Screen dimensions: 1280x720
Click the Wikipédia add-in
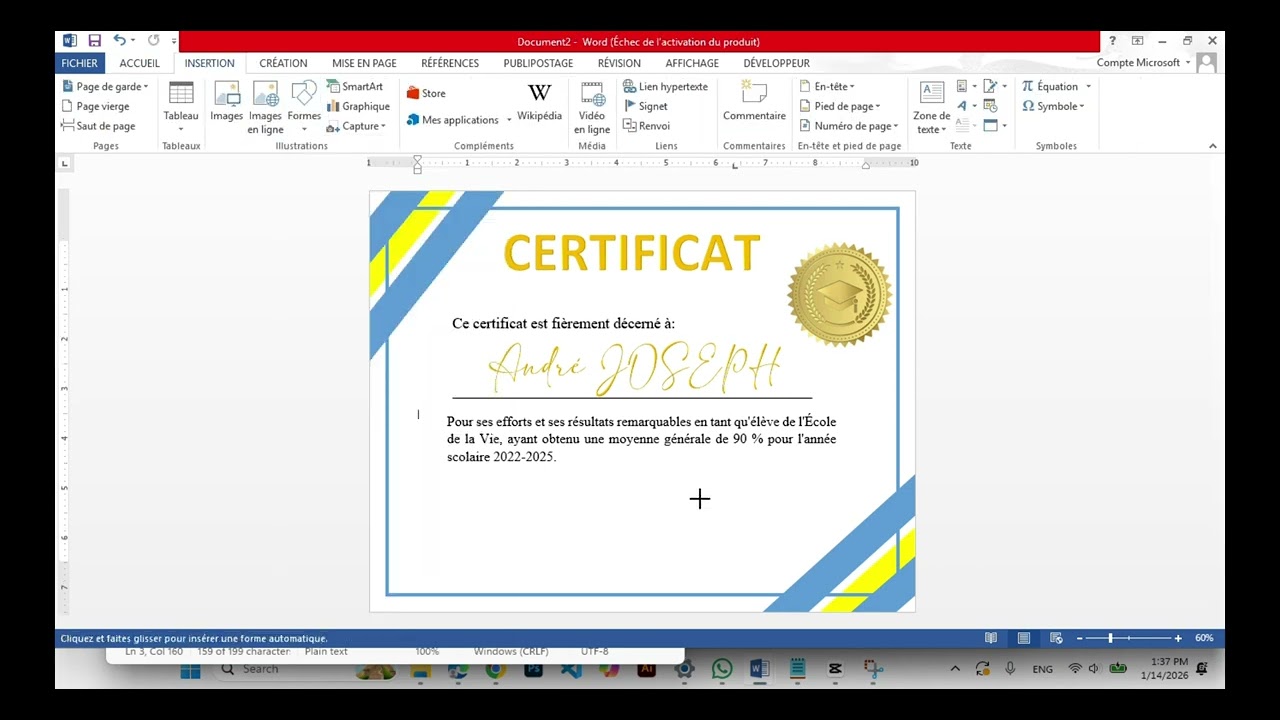(x=539, y=102)
